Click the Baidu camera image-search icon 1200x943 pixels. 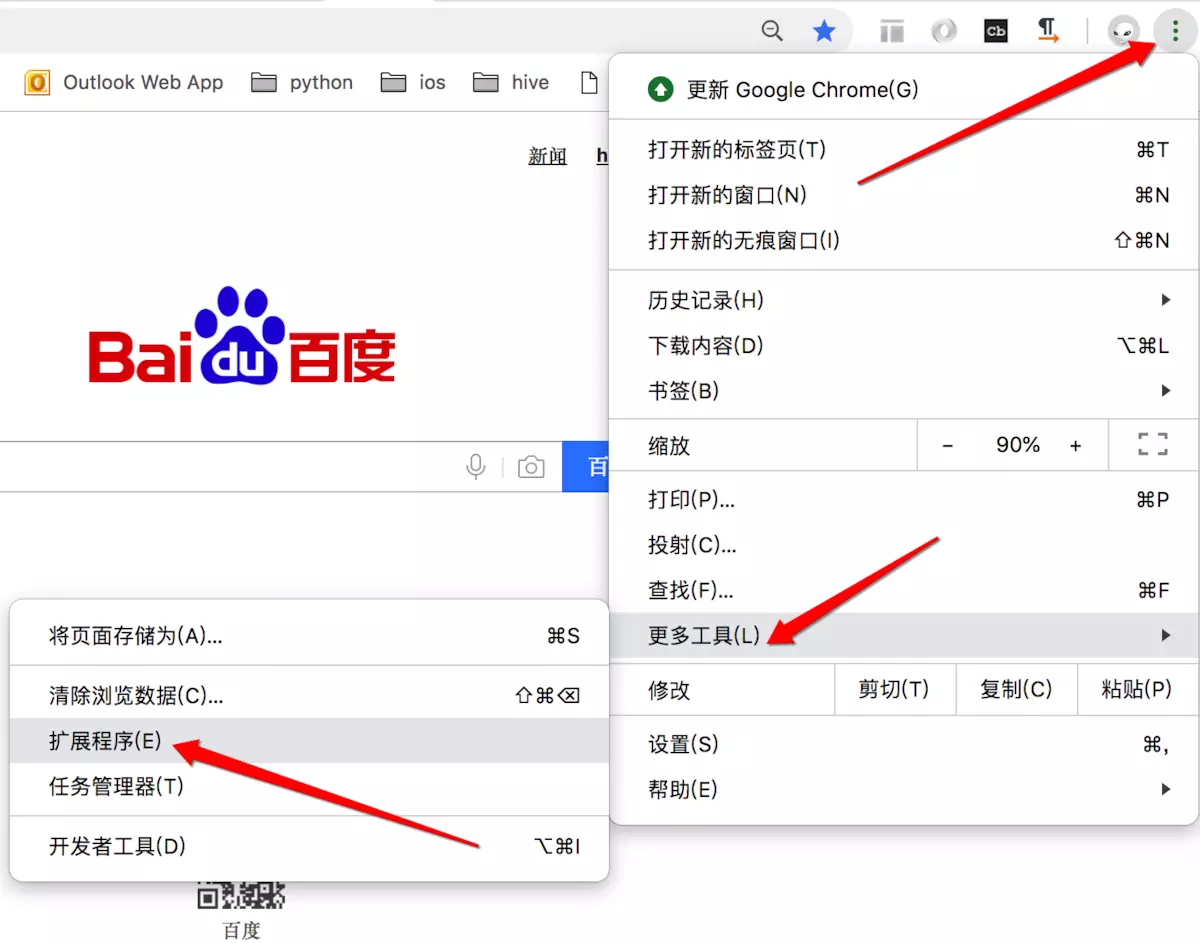pos(531,467)
